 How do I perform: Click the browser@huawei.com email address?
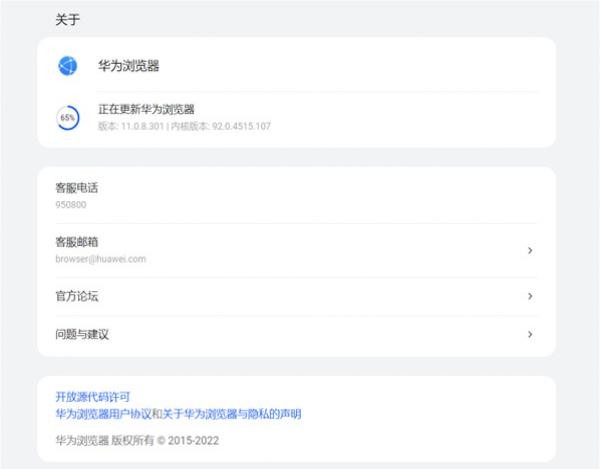pyautogui.click(x=101, y=259)
